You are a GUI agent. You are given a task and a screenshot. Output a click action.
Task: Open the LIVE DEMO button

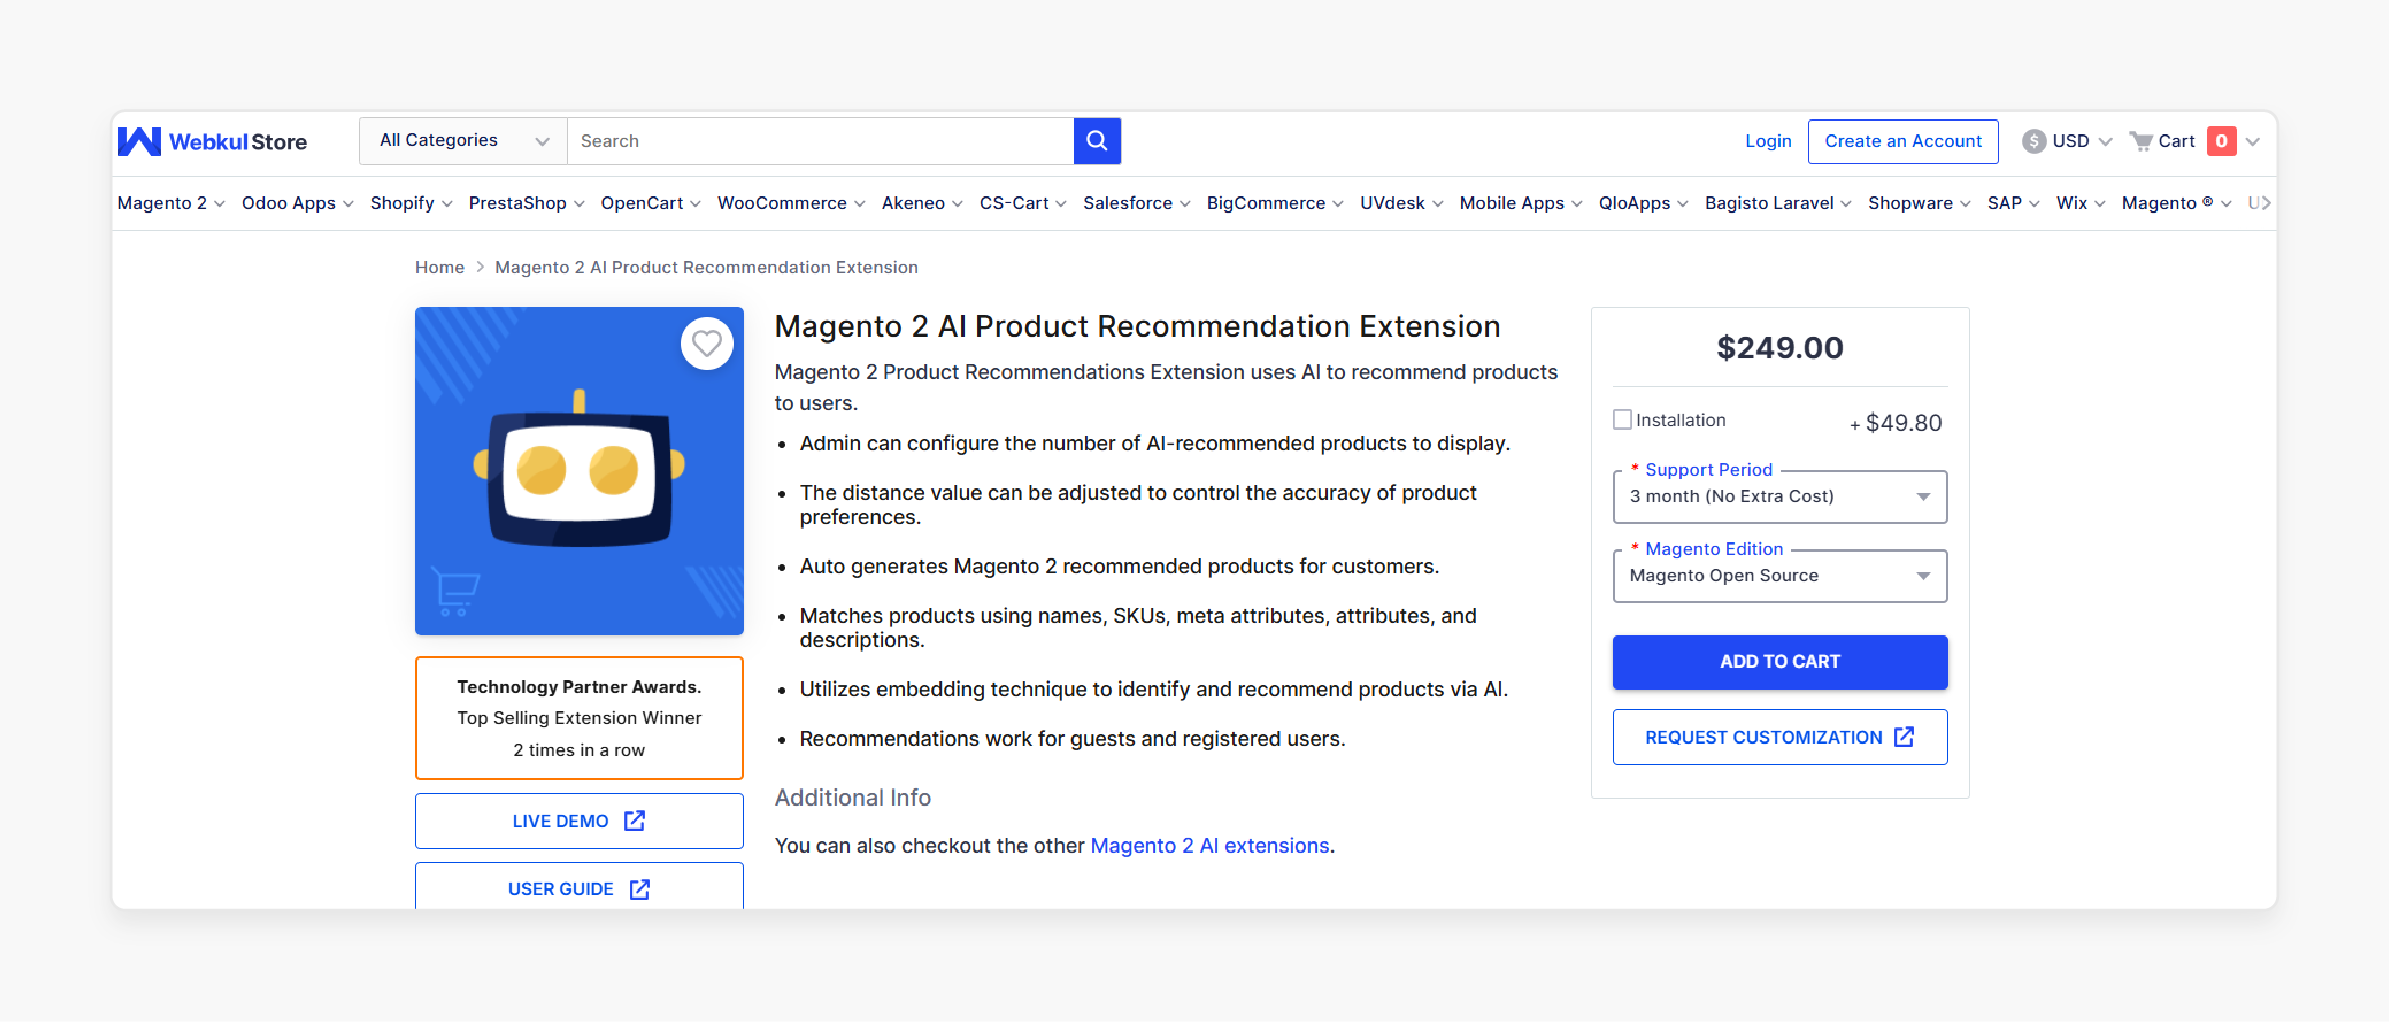[579, 821]
